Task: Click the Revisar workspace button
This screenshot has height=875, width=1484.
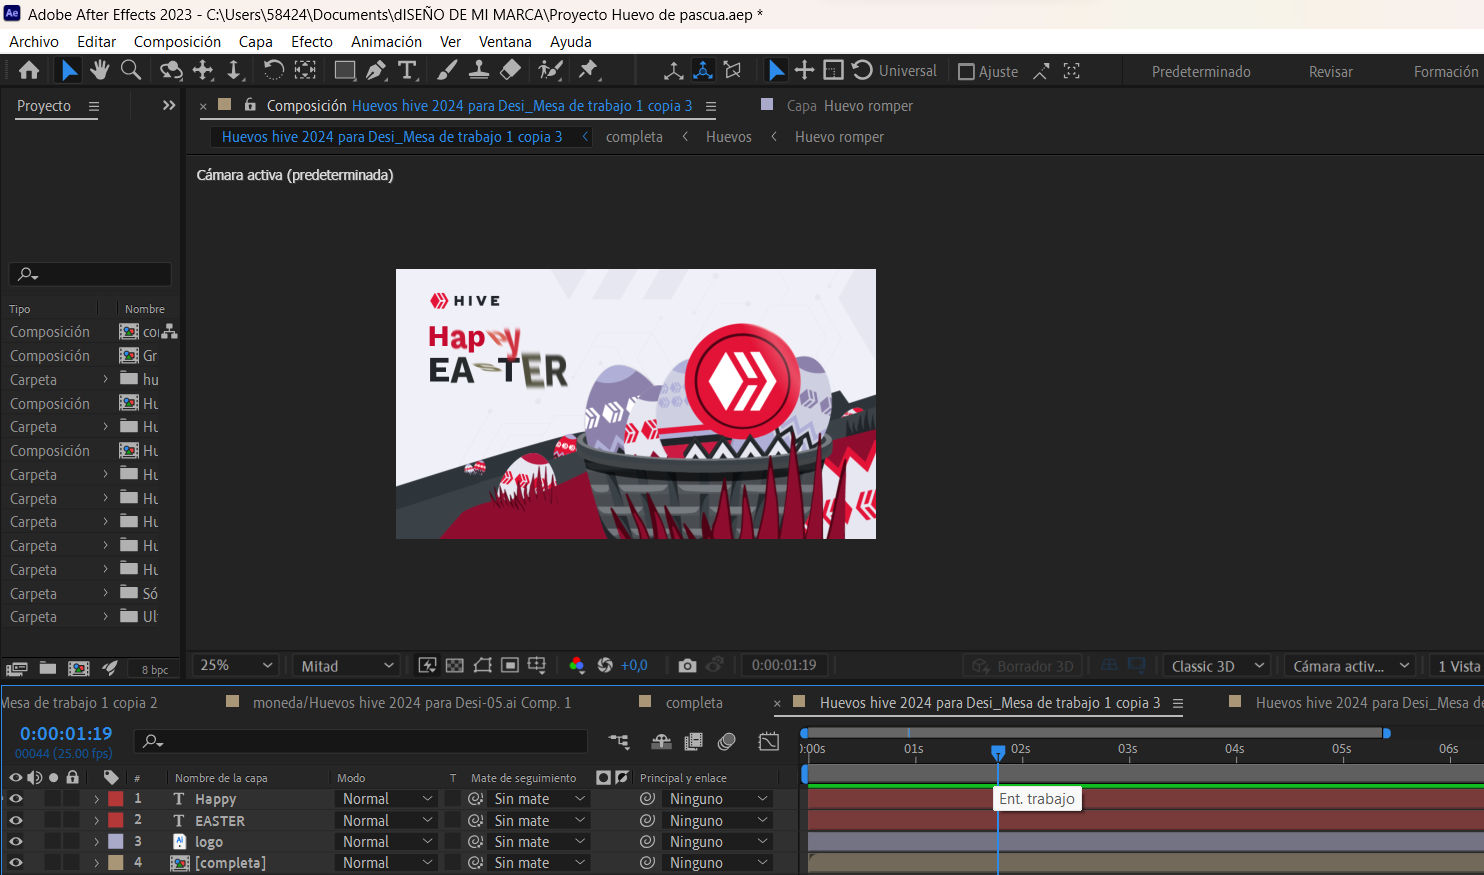Action: tap(1330, 72)
